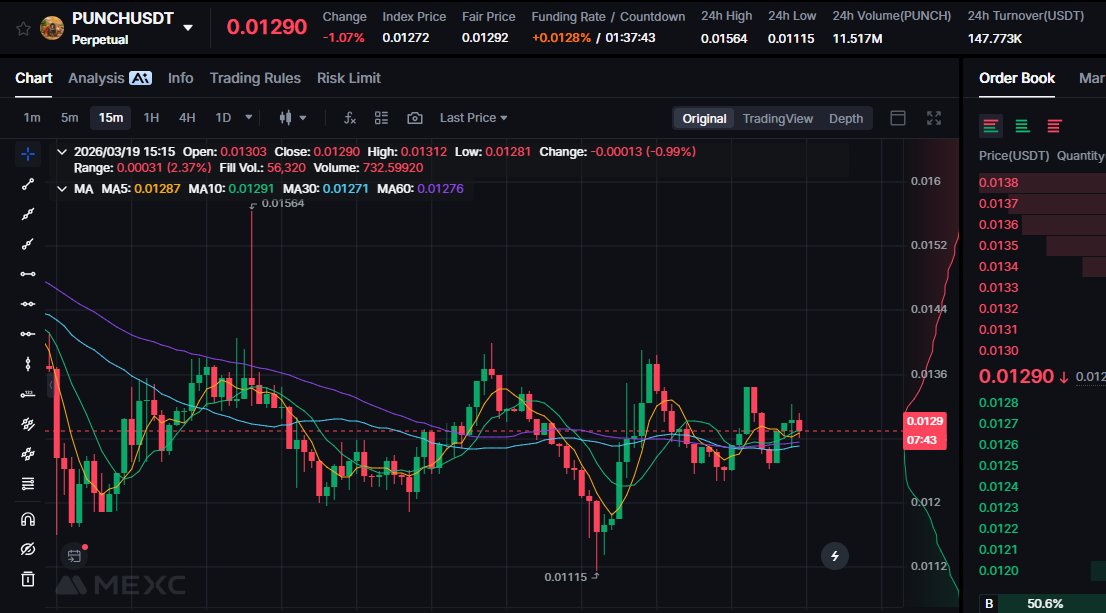Select the Fibonacci retracement lines tool
Viewport: 1106px width, 613px height.
28,484
